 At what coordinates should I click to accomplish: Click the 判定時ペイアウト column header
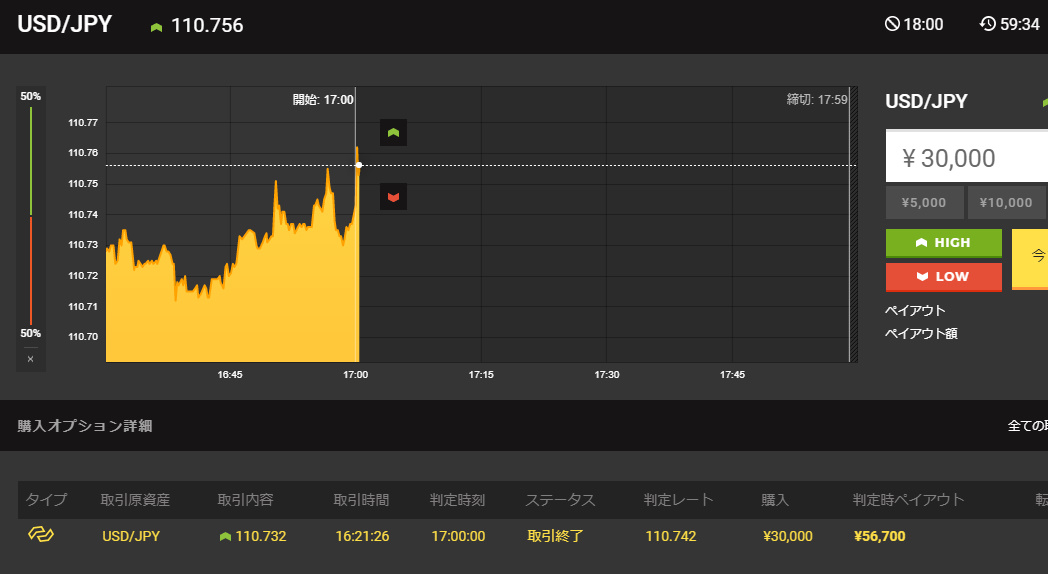[908, 500]
